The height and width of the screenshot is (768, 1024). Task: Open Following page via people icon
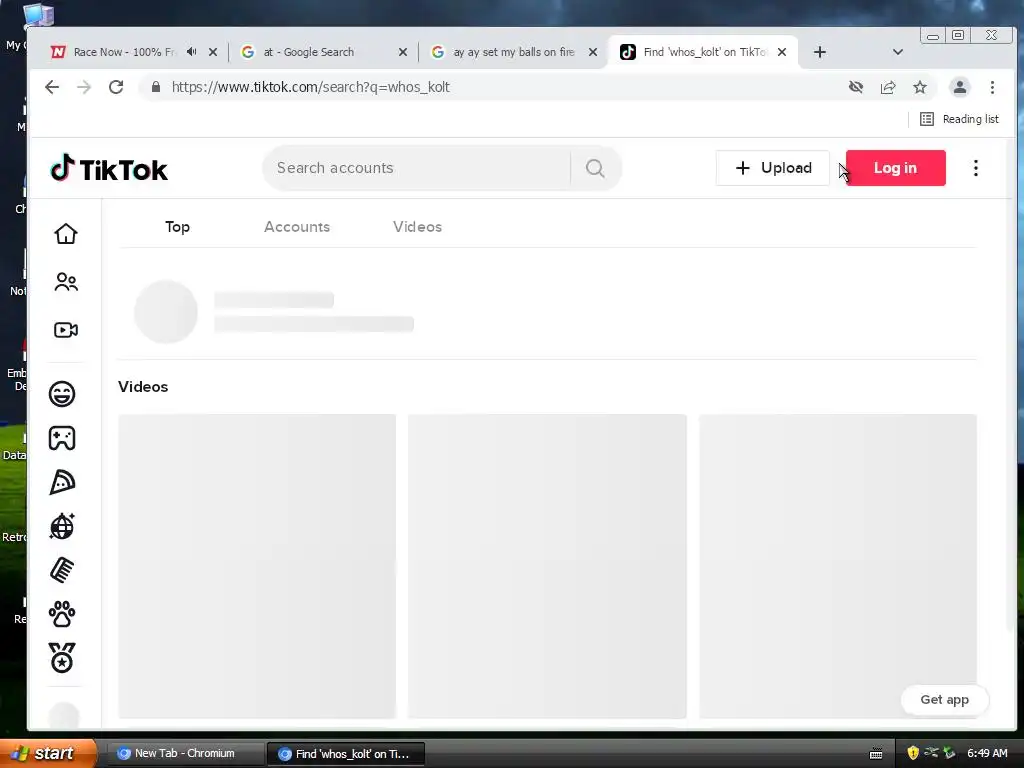click(x=65, y=281)
